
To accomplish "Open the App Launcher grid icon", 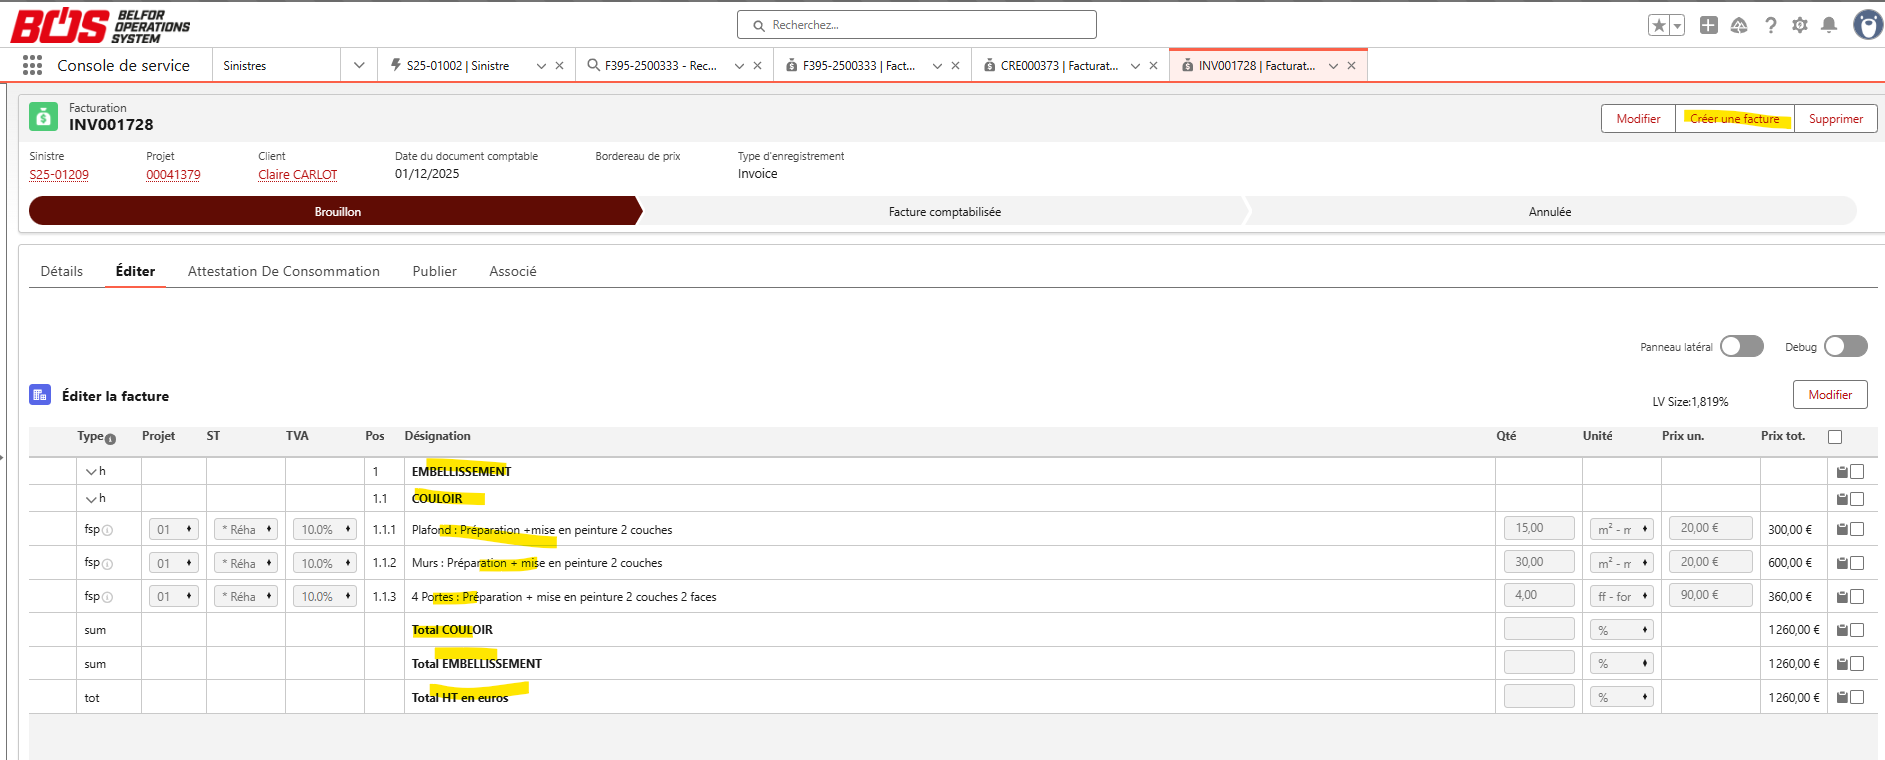I will click(32, 65).
